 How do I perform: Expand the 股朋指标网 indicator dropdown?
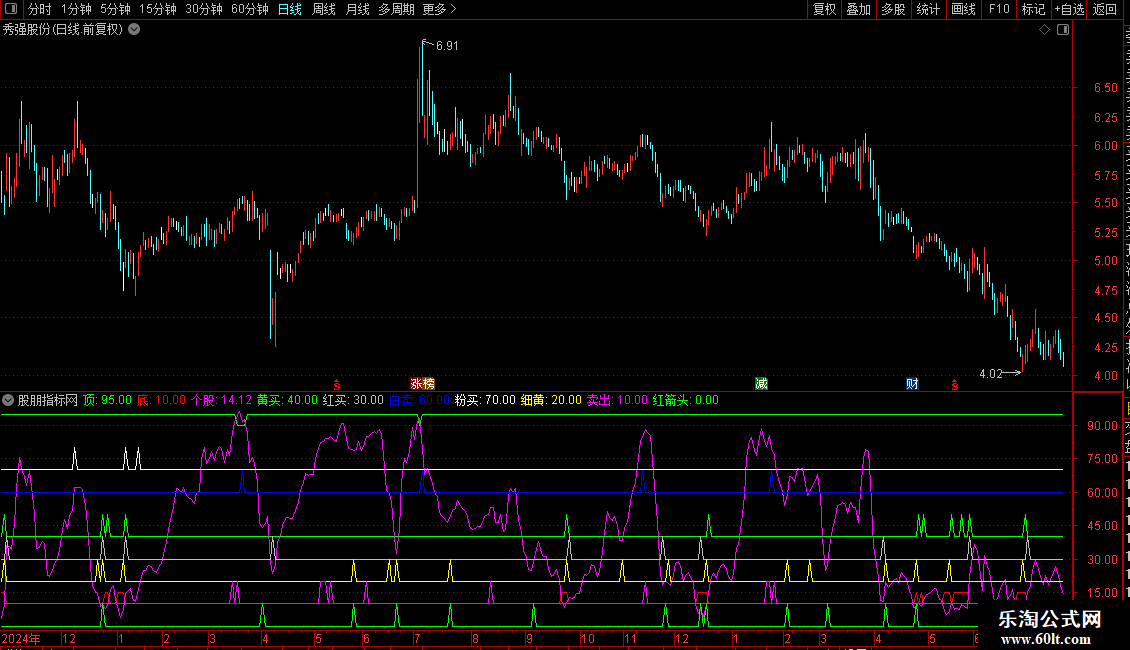click(x=8, y=400)
